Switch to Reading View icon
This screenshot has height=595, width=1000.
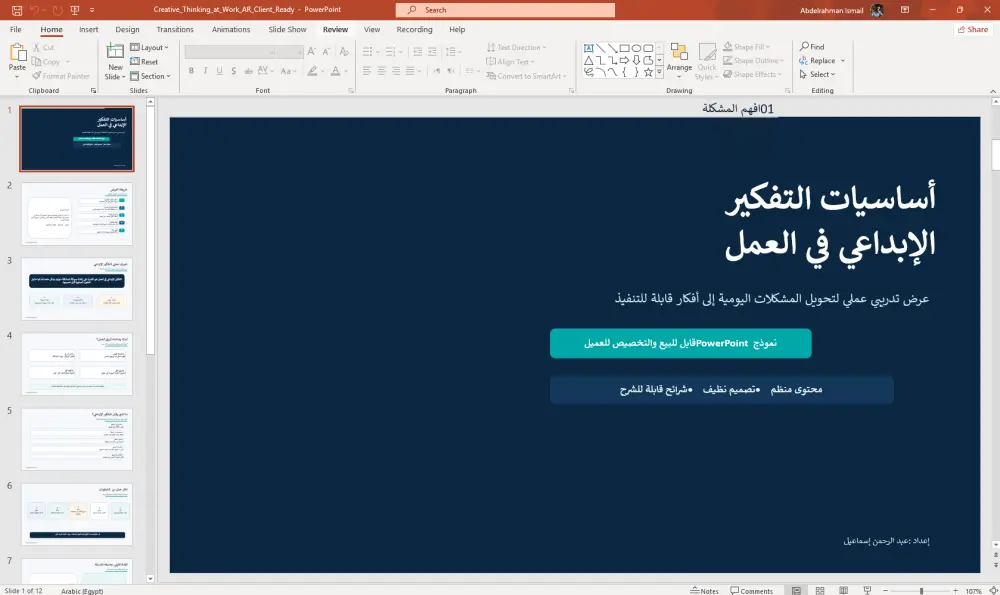(843, 591)
